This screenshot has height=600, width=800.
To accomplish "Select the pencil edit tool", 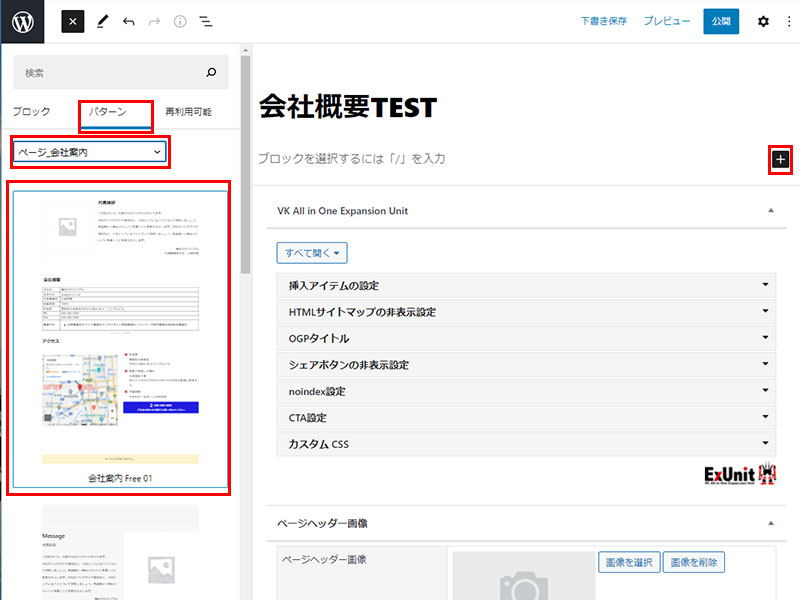I will (102, 21).
